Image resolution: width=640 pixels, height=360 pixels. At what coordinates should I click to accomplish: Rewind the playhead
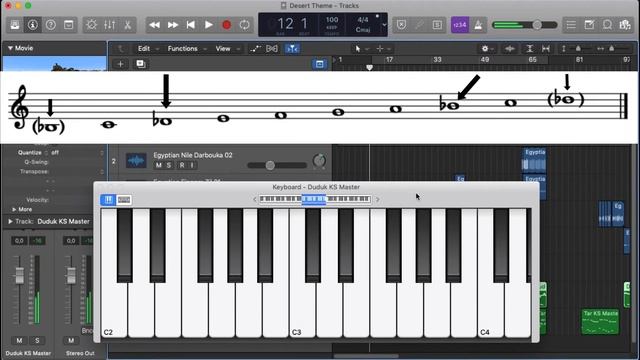tap(155, 25)
